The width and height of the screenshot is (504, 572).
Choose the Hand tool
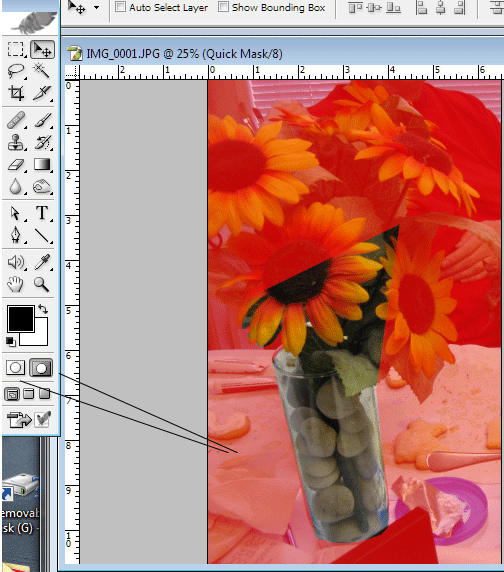click(16, 284)
